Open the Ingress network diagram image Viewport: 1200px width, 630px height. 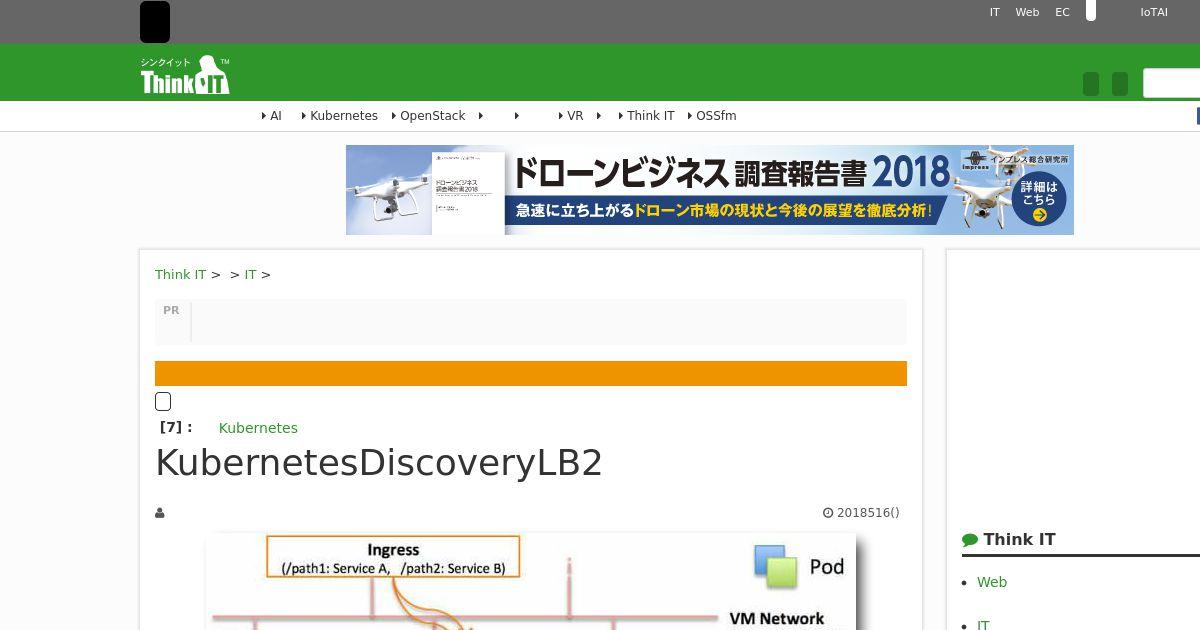[531, 581]
